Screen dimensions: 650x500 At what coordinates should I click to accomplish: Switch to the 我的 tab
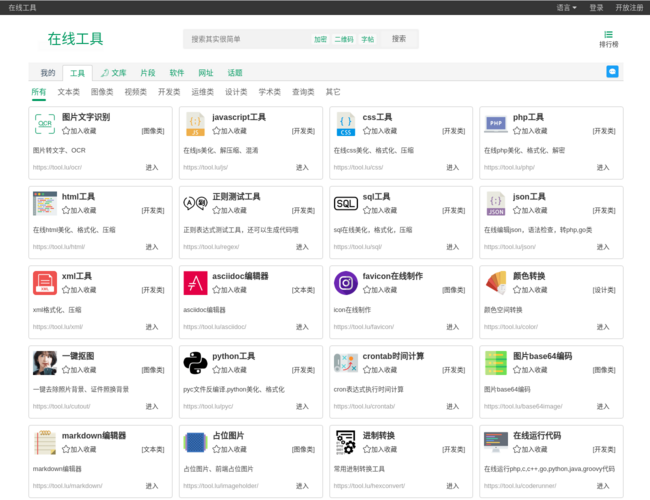(48, 73)
